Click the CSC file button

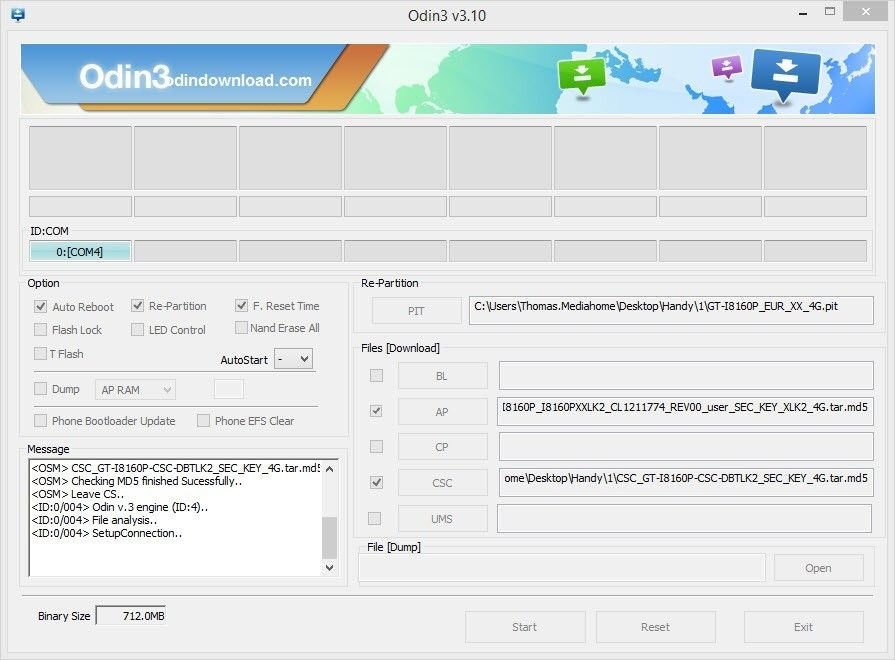[x=442, y=483]
